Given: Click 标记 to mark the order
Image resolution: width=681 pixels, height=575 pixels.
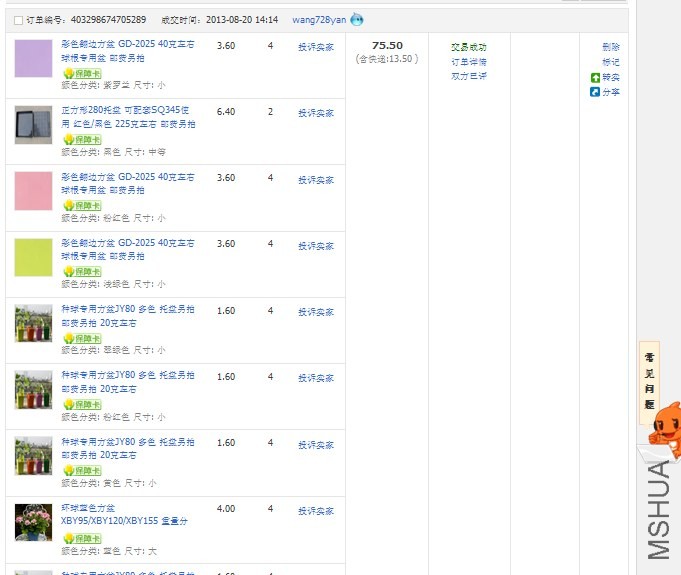Looking at the screenshot, I should coord(610,62).
